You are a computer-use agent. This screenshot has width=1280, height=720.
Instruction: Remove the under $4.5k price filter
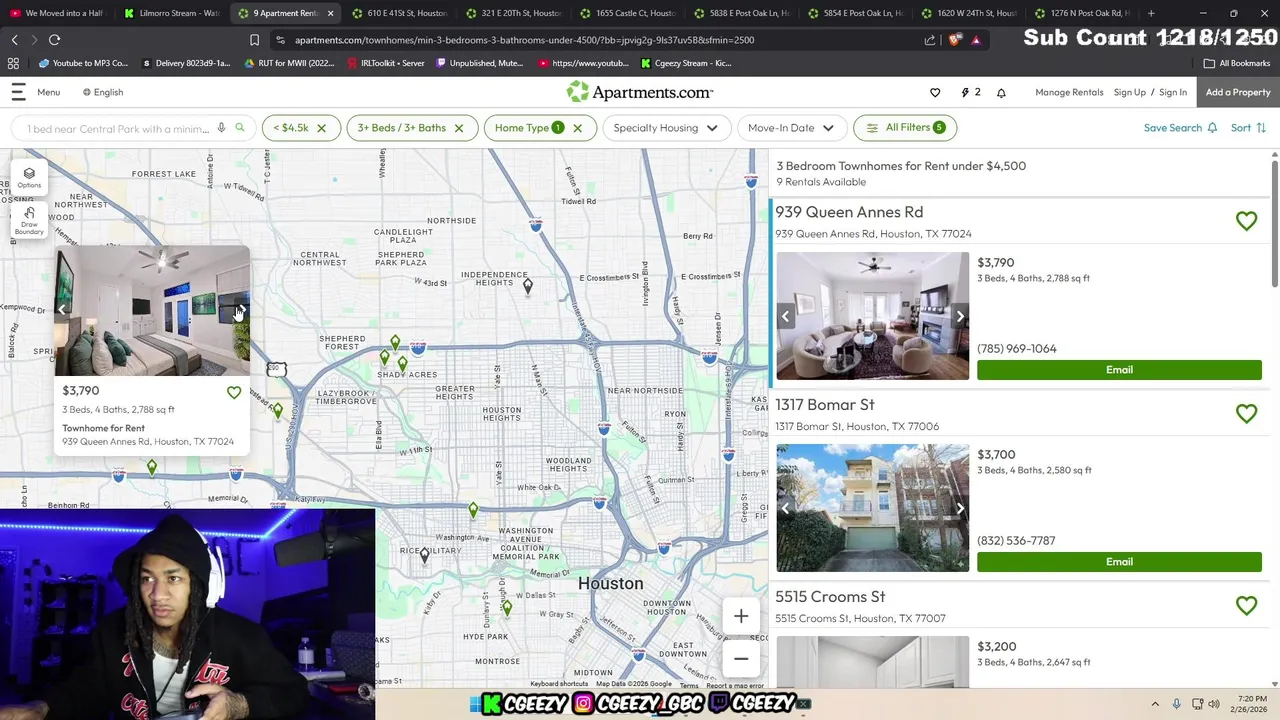tap(321, 128)
